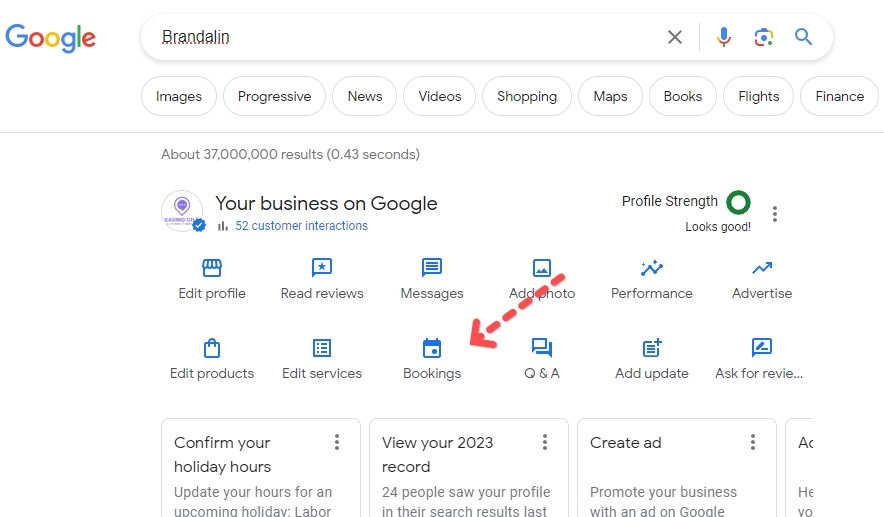
Task: Click the customer interactions bar chart icon
Action: (223, 226)
